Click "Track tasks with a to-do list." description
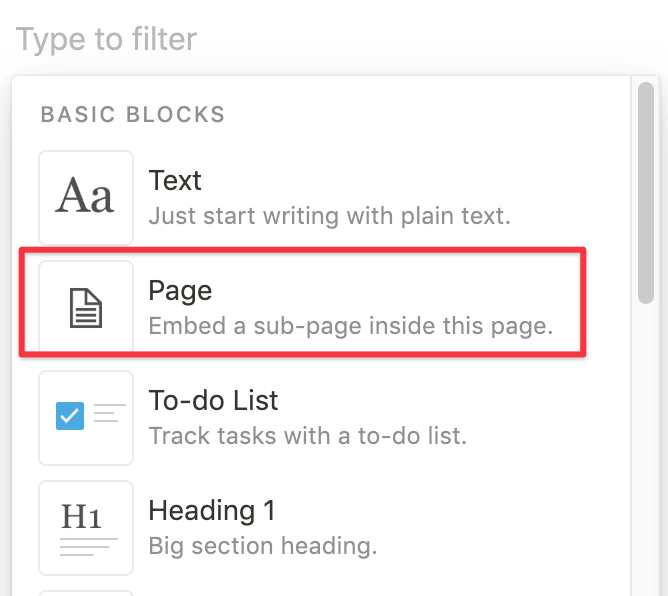Image resolution: width=668 pixels, height=596 pixels. click(307, 436)
